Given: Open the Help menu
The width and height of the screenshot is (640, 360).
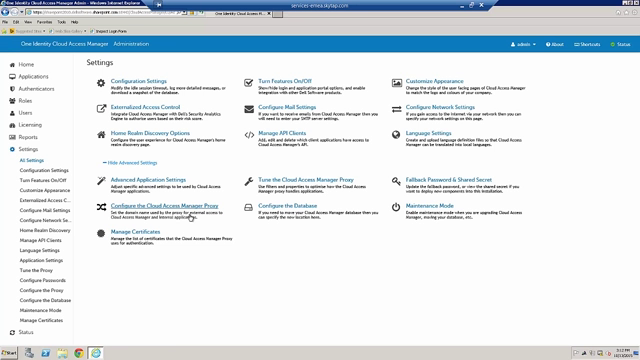Looking at the screenshot, I should pos(74,22).
